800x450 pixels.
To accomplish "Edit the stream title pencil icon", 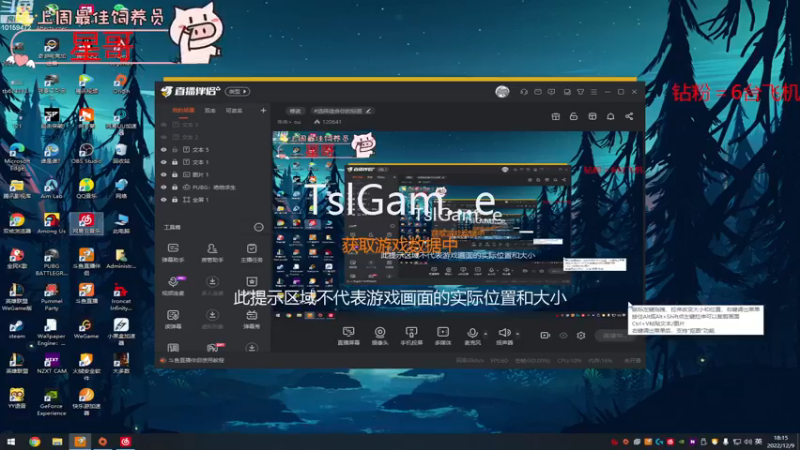I will coord(368,111).
